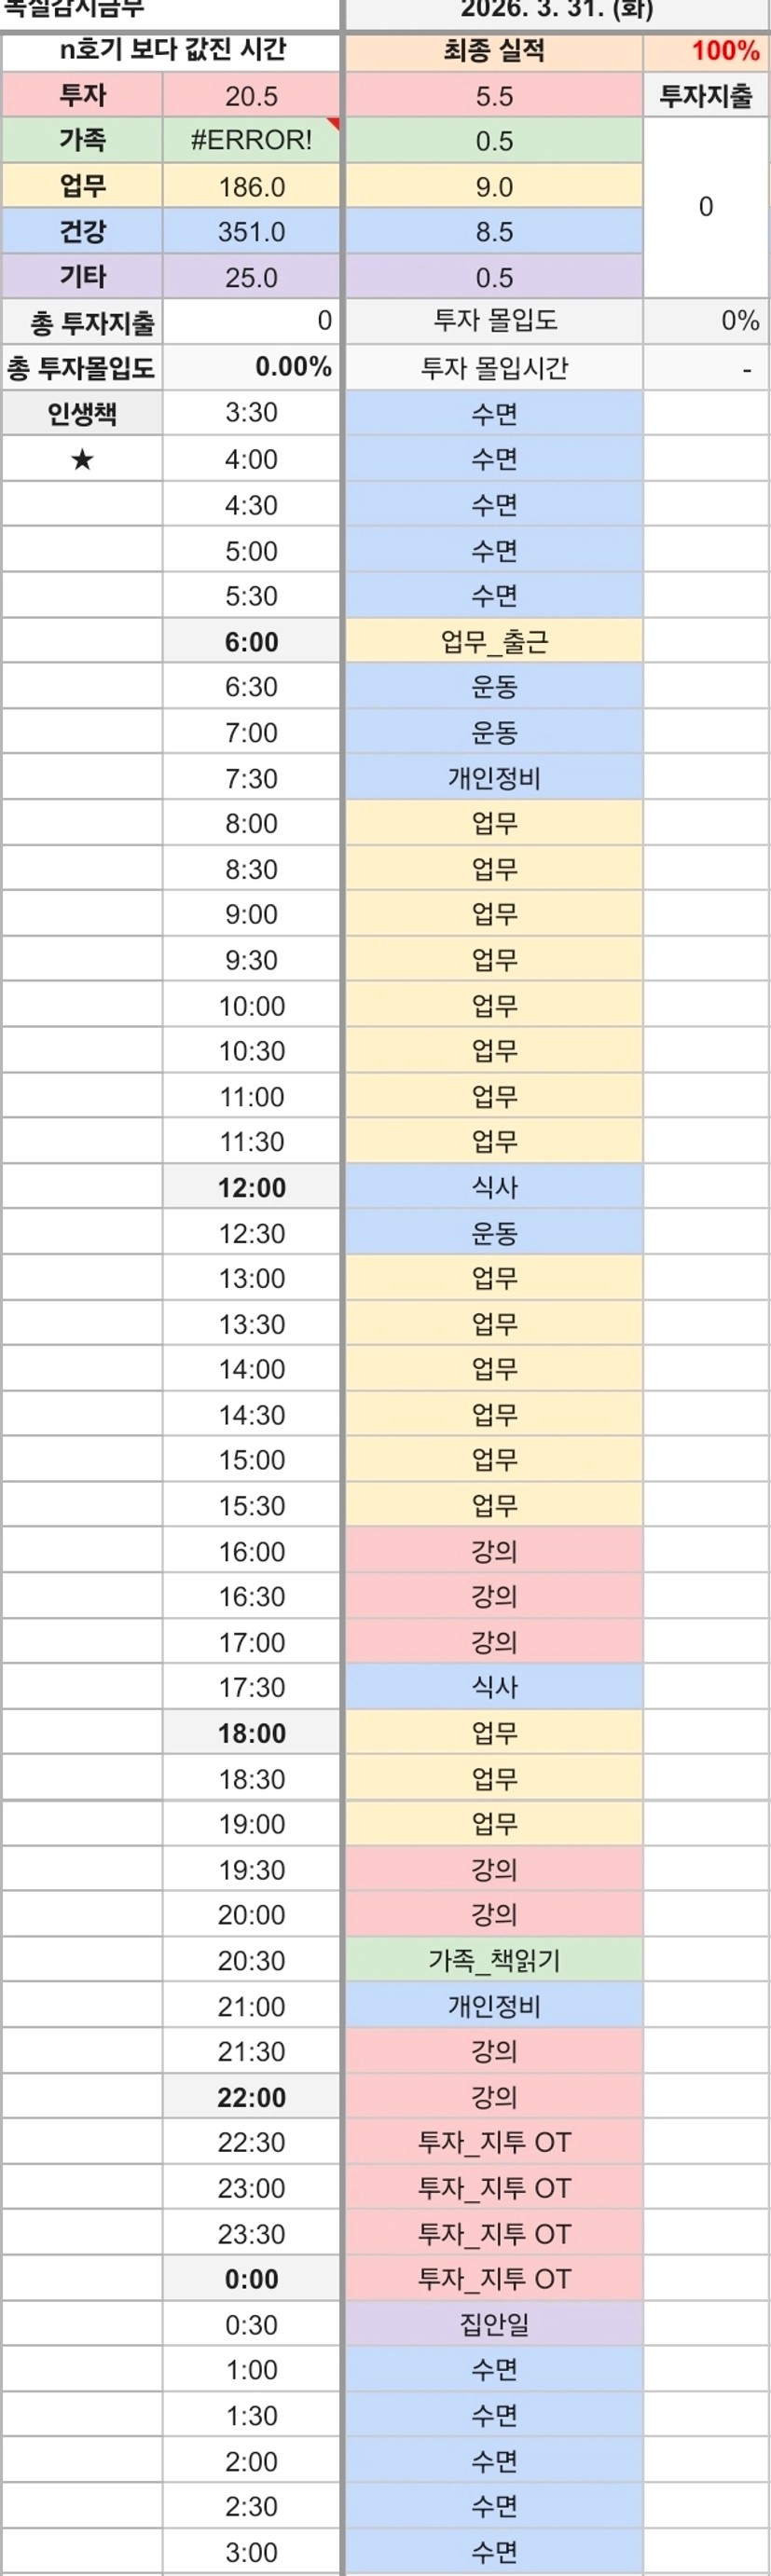This screenshot has height=2576, width=771.
Task: Select the 강의 cell at 16:00
Action: pos(494,1551)
